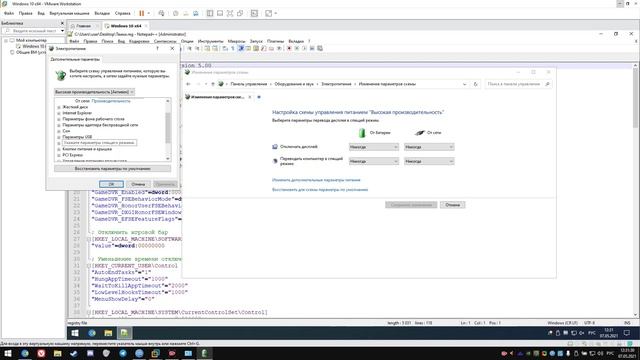The width and height of the screenshot is (640, 360).
Task: Click the VMware pause virtual machine icon
Action: 142,13
